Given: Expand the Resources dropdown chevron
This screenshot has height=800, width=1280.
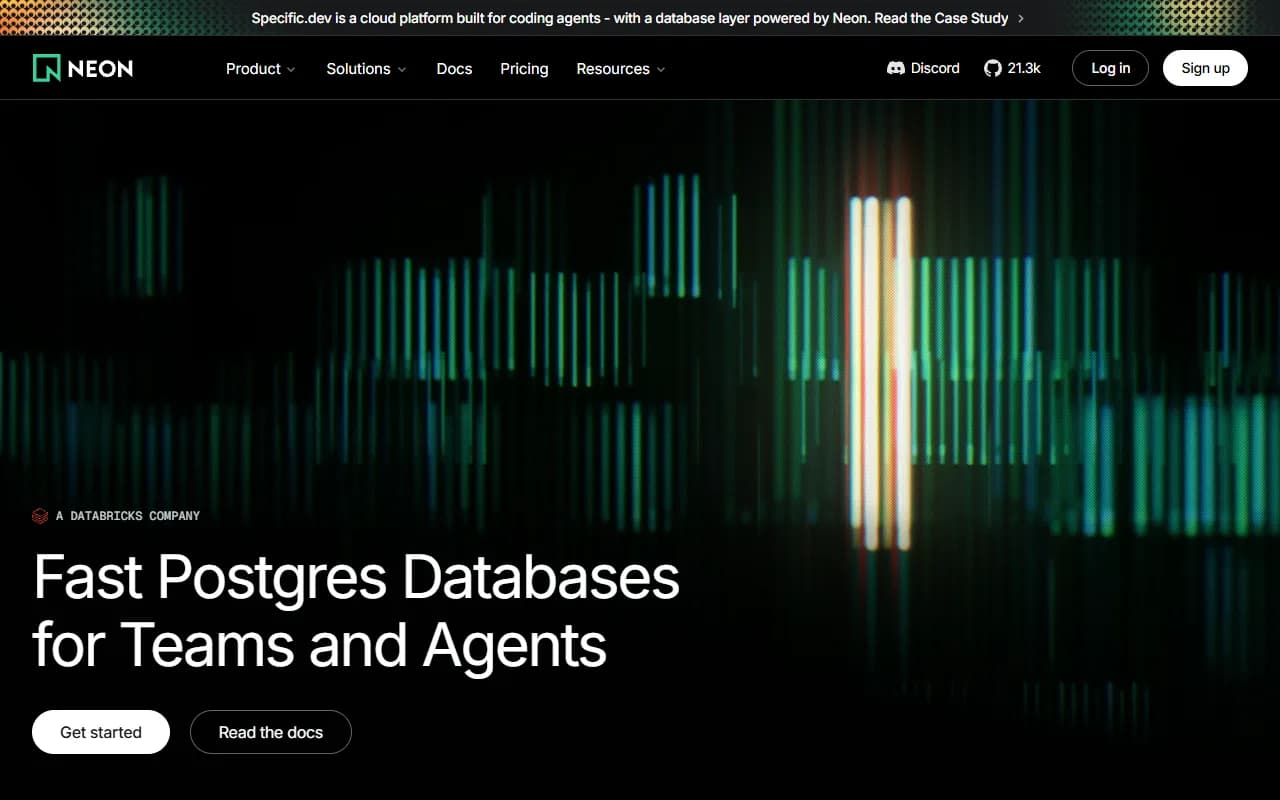Looking at the screenshot, I should pyautogui.click(x=661, y=69).
